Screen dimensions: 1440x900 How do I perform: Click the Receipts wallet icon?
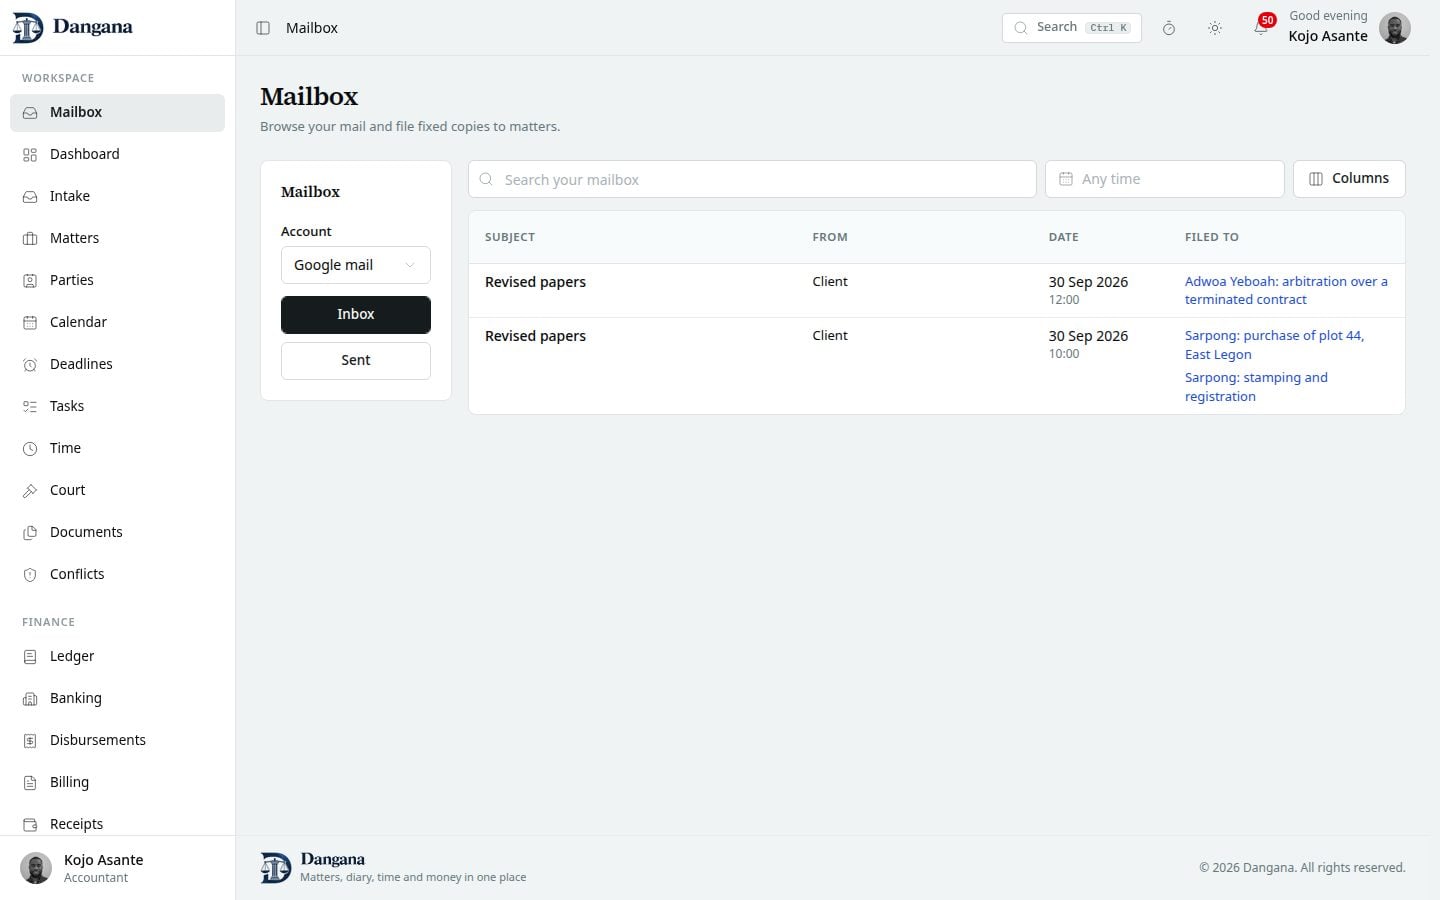click(30, 825)
